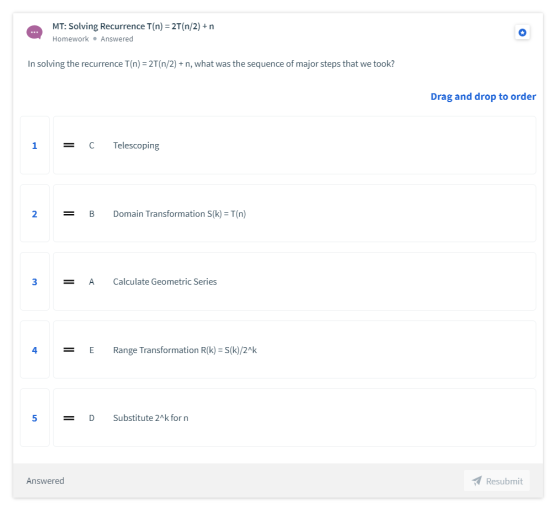Click position number 1 box

coord(35,145)
